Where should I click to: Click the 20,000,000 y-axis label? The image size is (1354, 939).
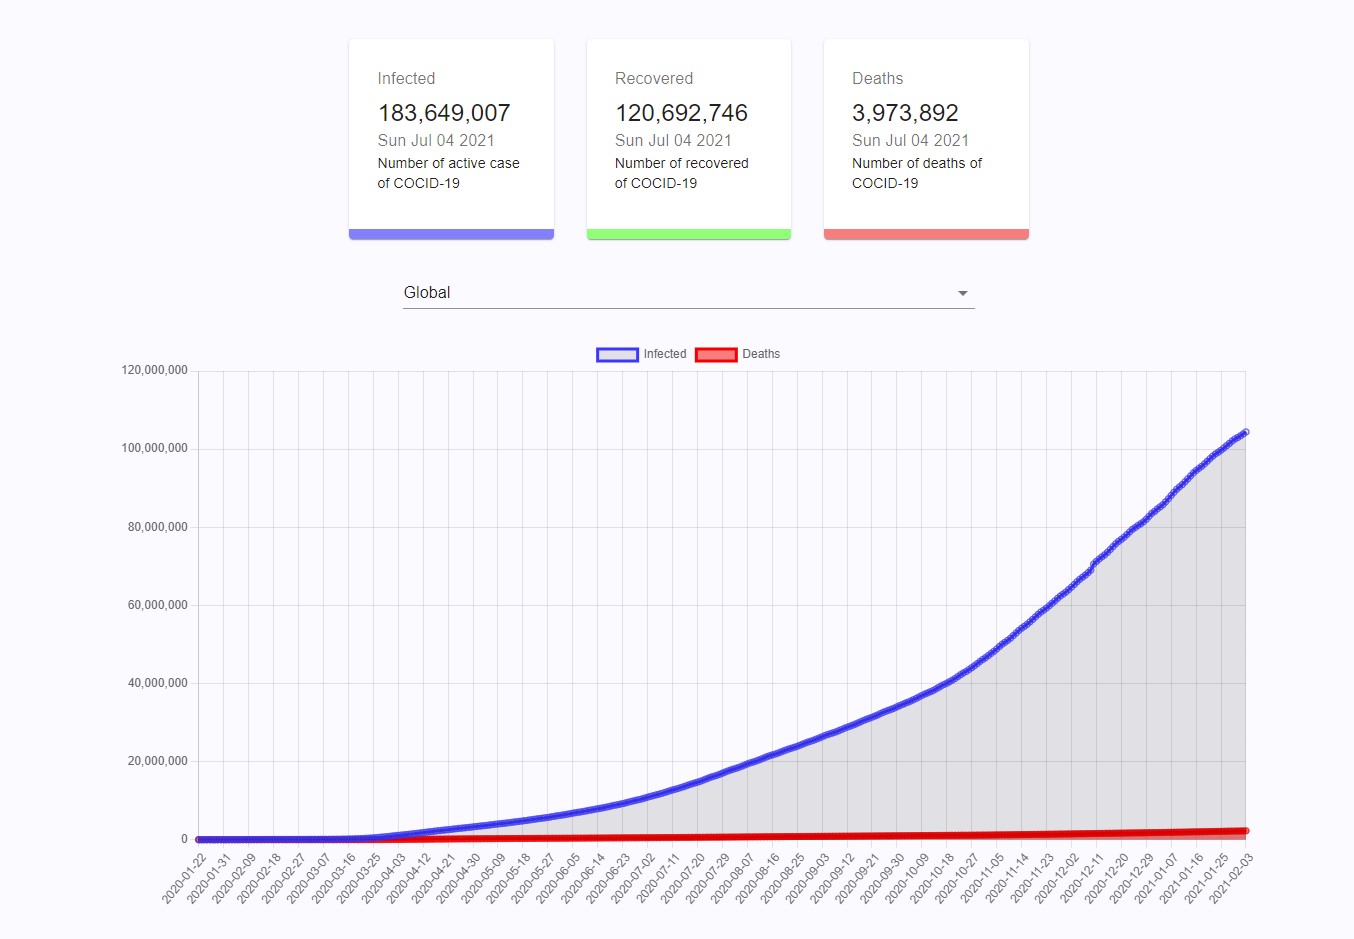158,761
